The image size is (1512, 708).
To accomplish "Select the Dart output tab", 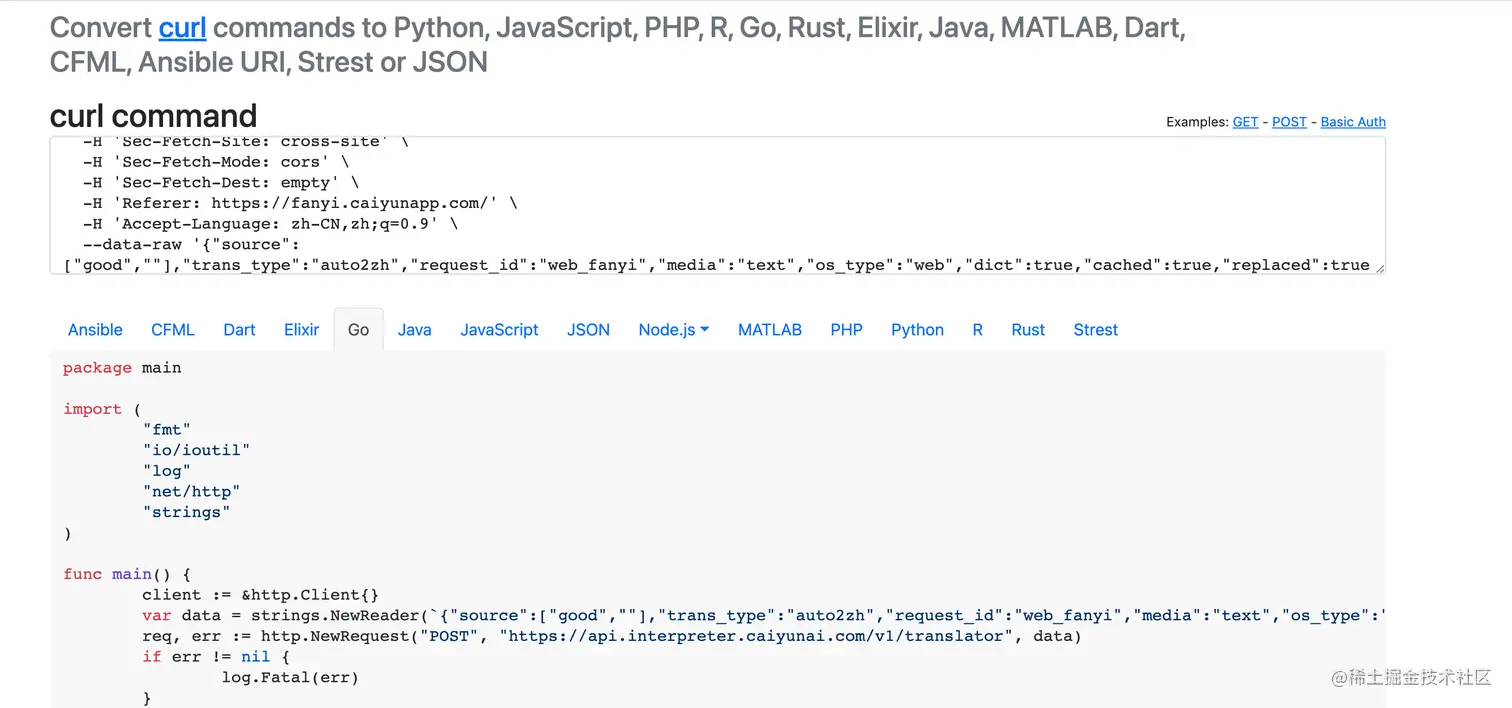I will pyautogui.click(x=239, y=330).
